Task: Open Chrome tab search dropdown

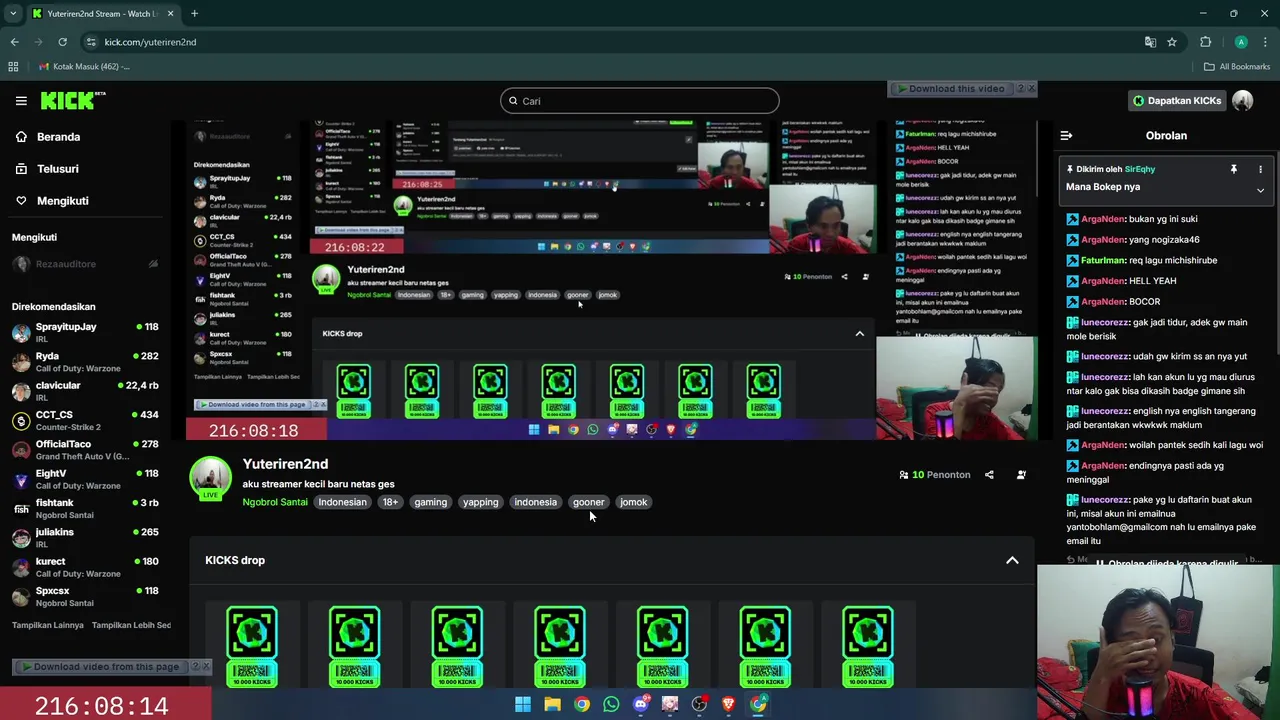Action: coord(13,14)
